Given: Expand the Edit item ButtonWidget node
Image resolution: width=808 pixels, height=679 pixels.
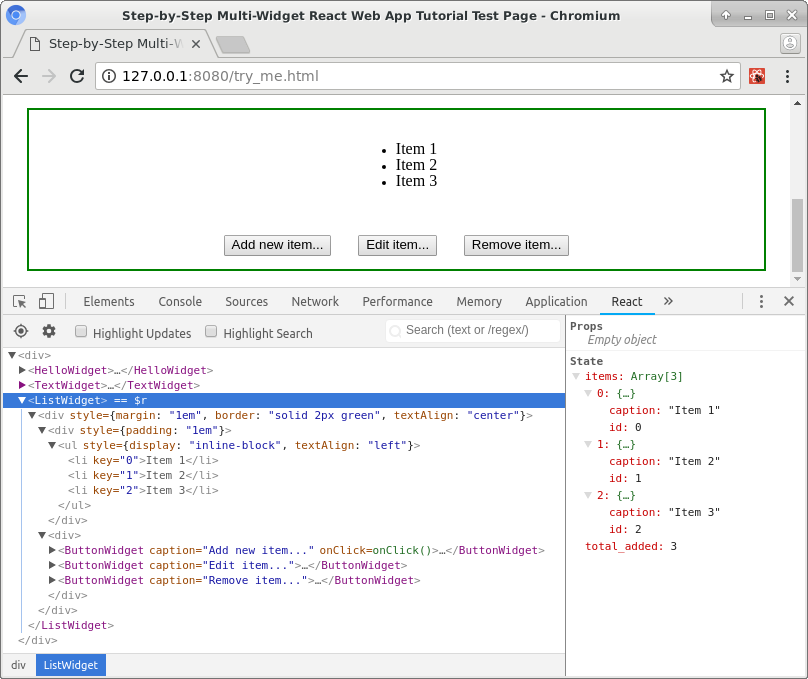Looking at the screenshot, I should click(53, 565).
